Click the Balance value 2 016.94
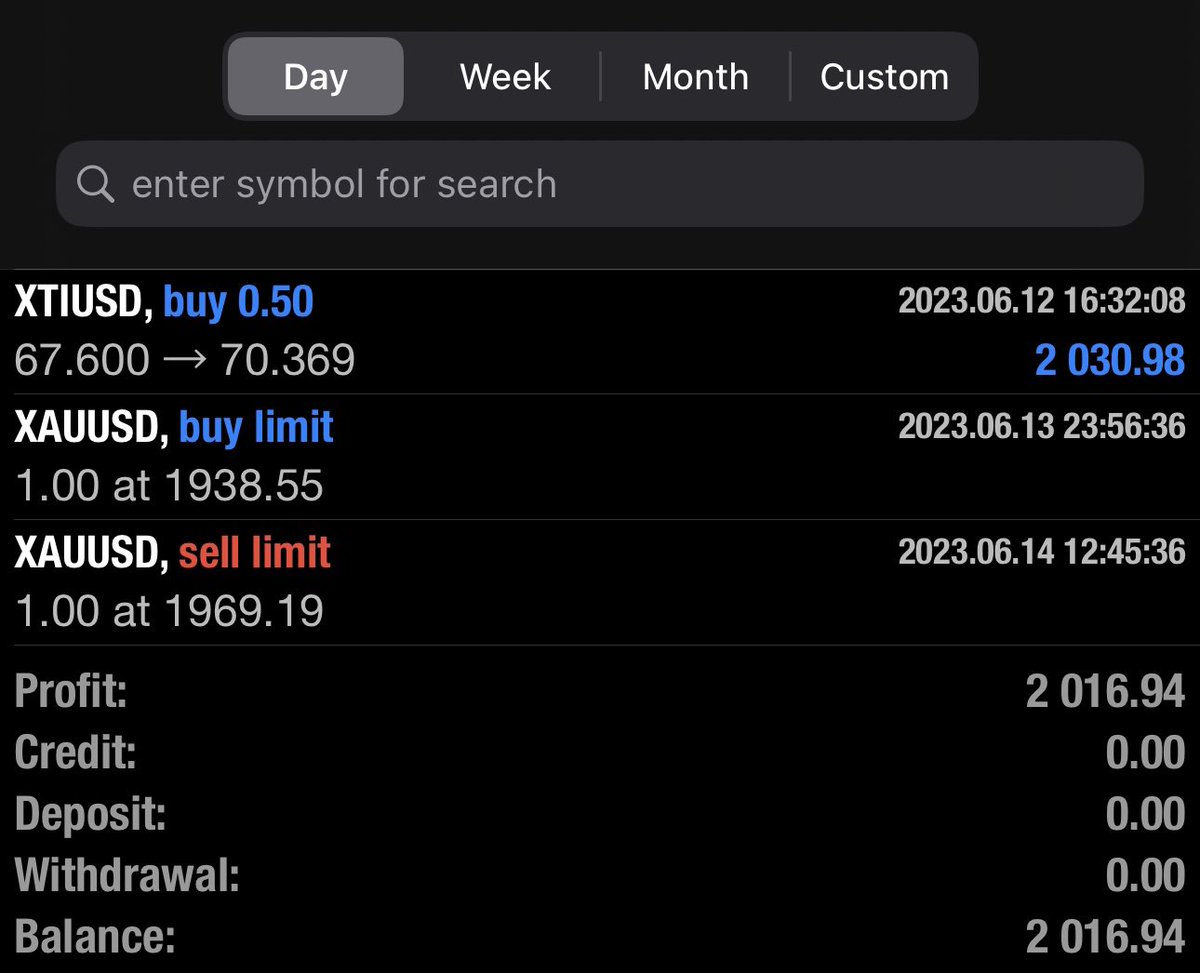This screenshot has height=973, width=1200. pos(1106,938)
